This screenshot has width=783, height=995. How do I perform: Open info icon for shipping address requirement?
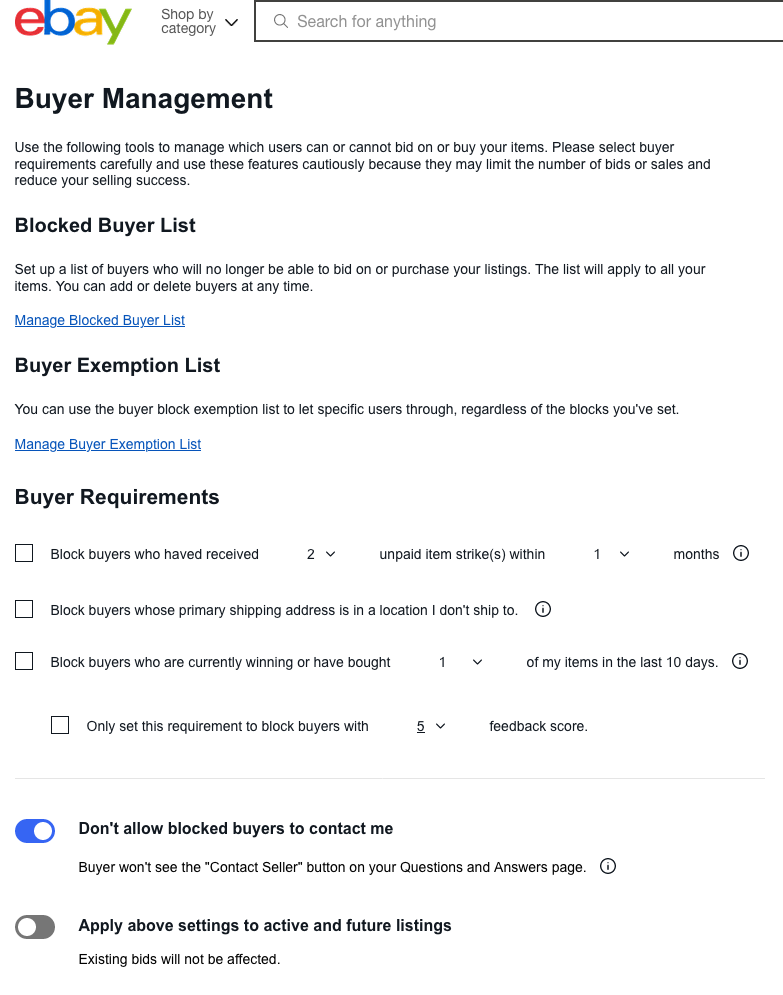click(x=543, y=609)
